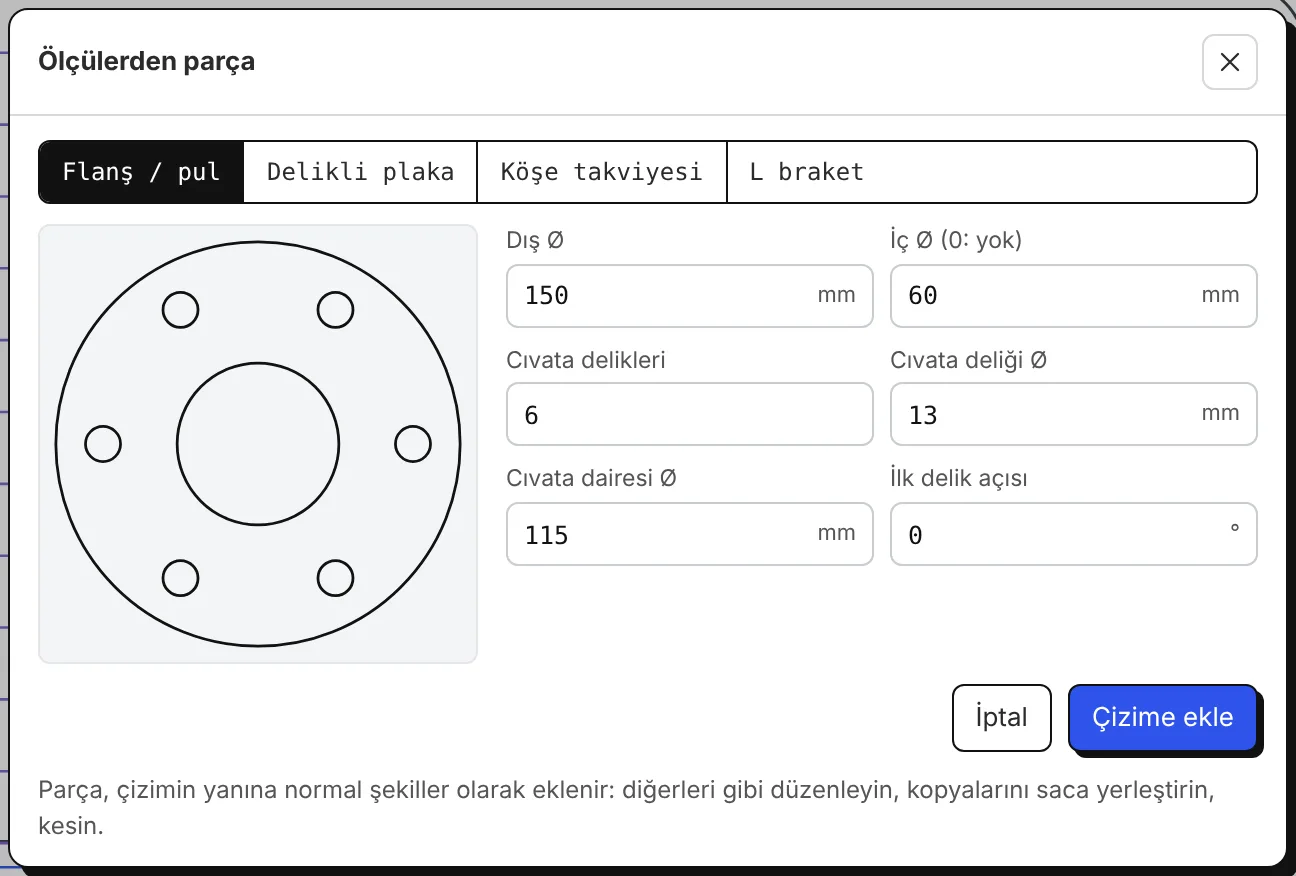Image resolution: width=1296 pixels, height=876 pixels.
Task: Click the Dış Ø input field
Action: [690, 296]
